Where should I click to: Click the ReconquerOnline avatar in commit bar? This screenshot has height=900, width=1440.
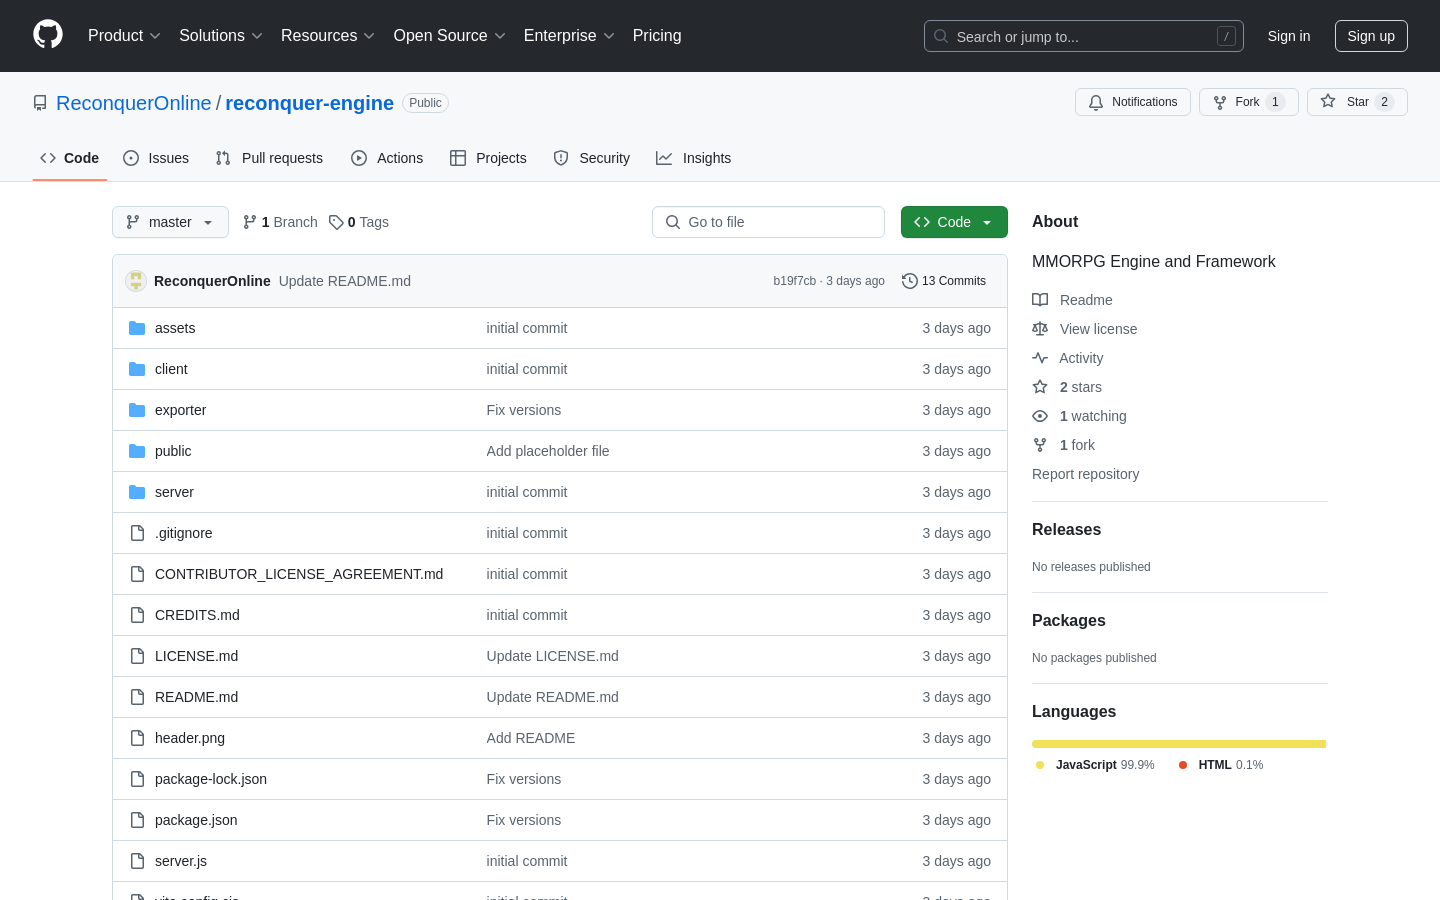[136, 281]
